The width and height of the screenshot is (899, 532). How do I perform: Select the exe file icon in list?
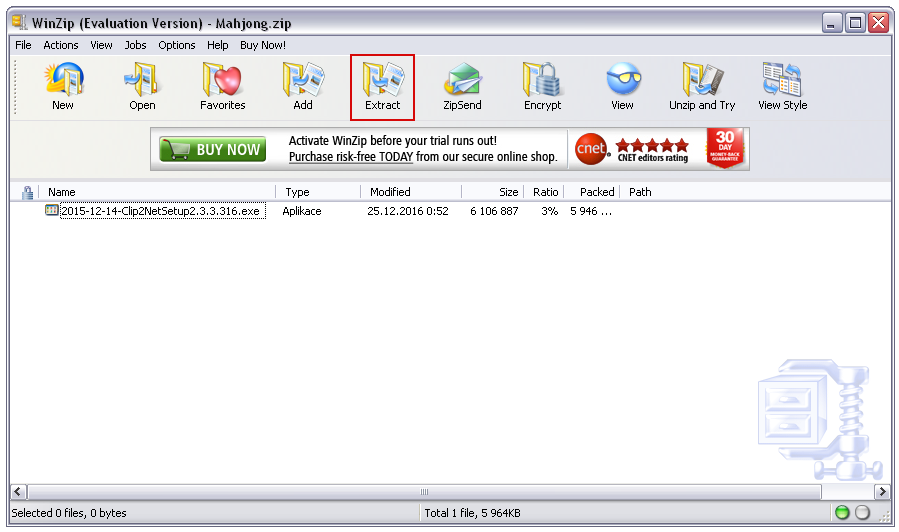coord(52,210)
